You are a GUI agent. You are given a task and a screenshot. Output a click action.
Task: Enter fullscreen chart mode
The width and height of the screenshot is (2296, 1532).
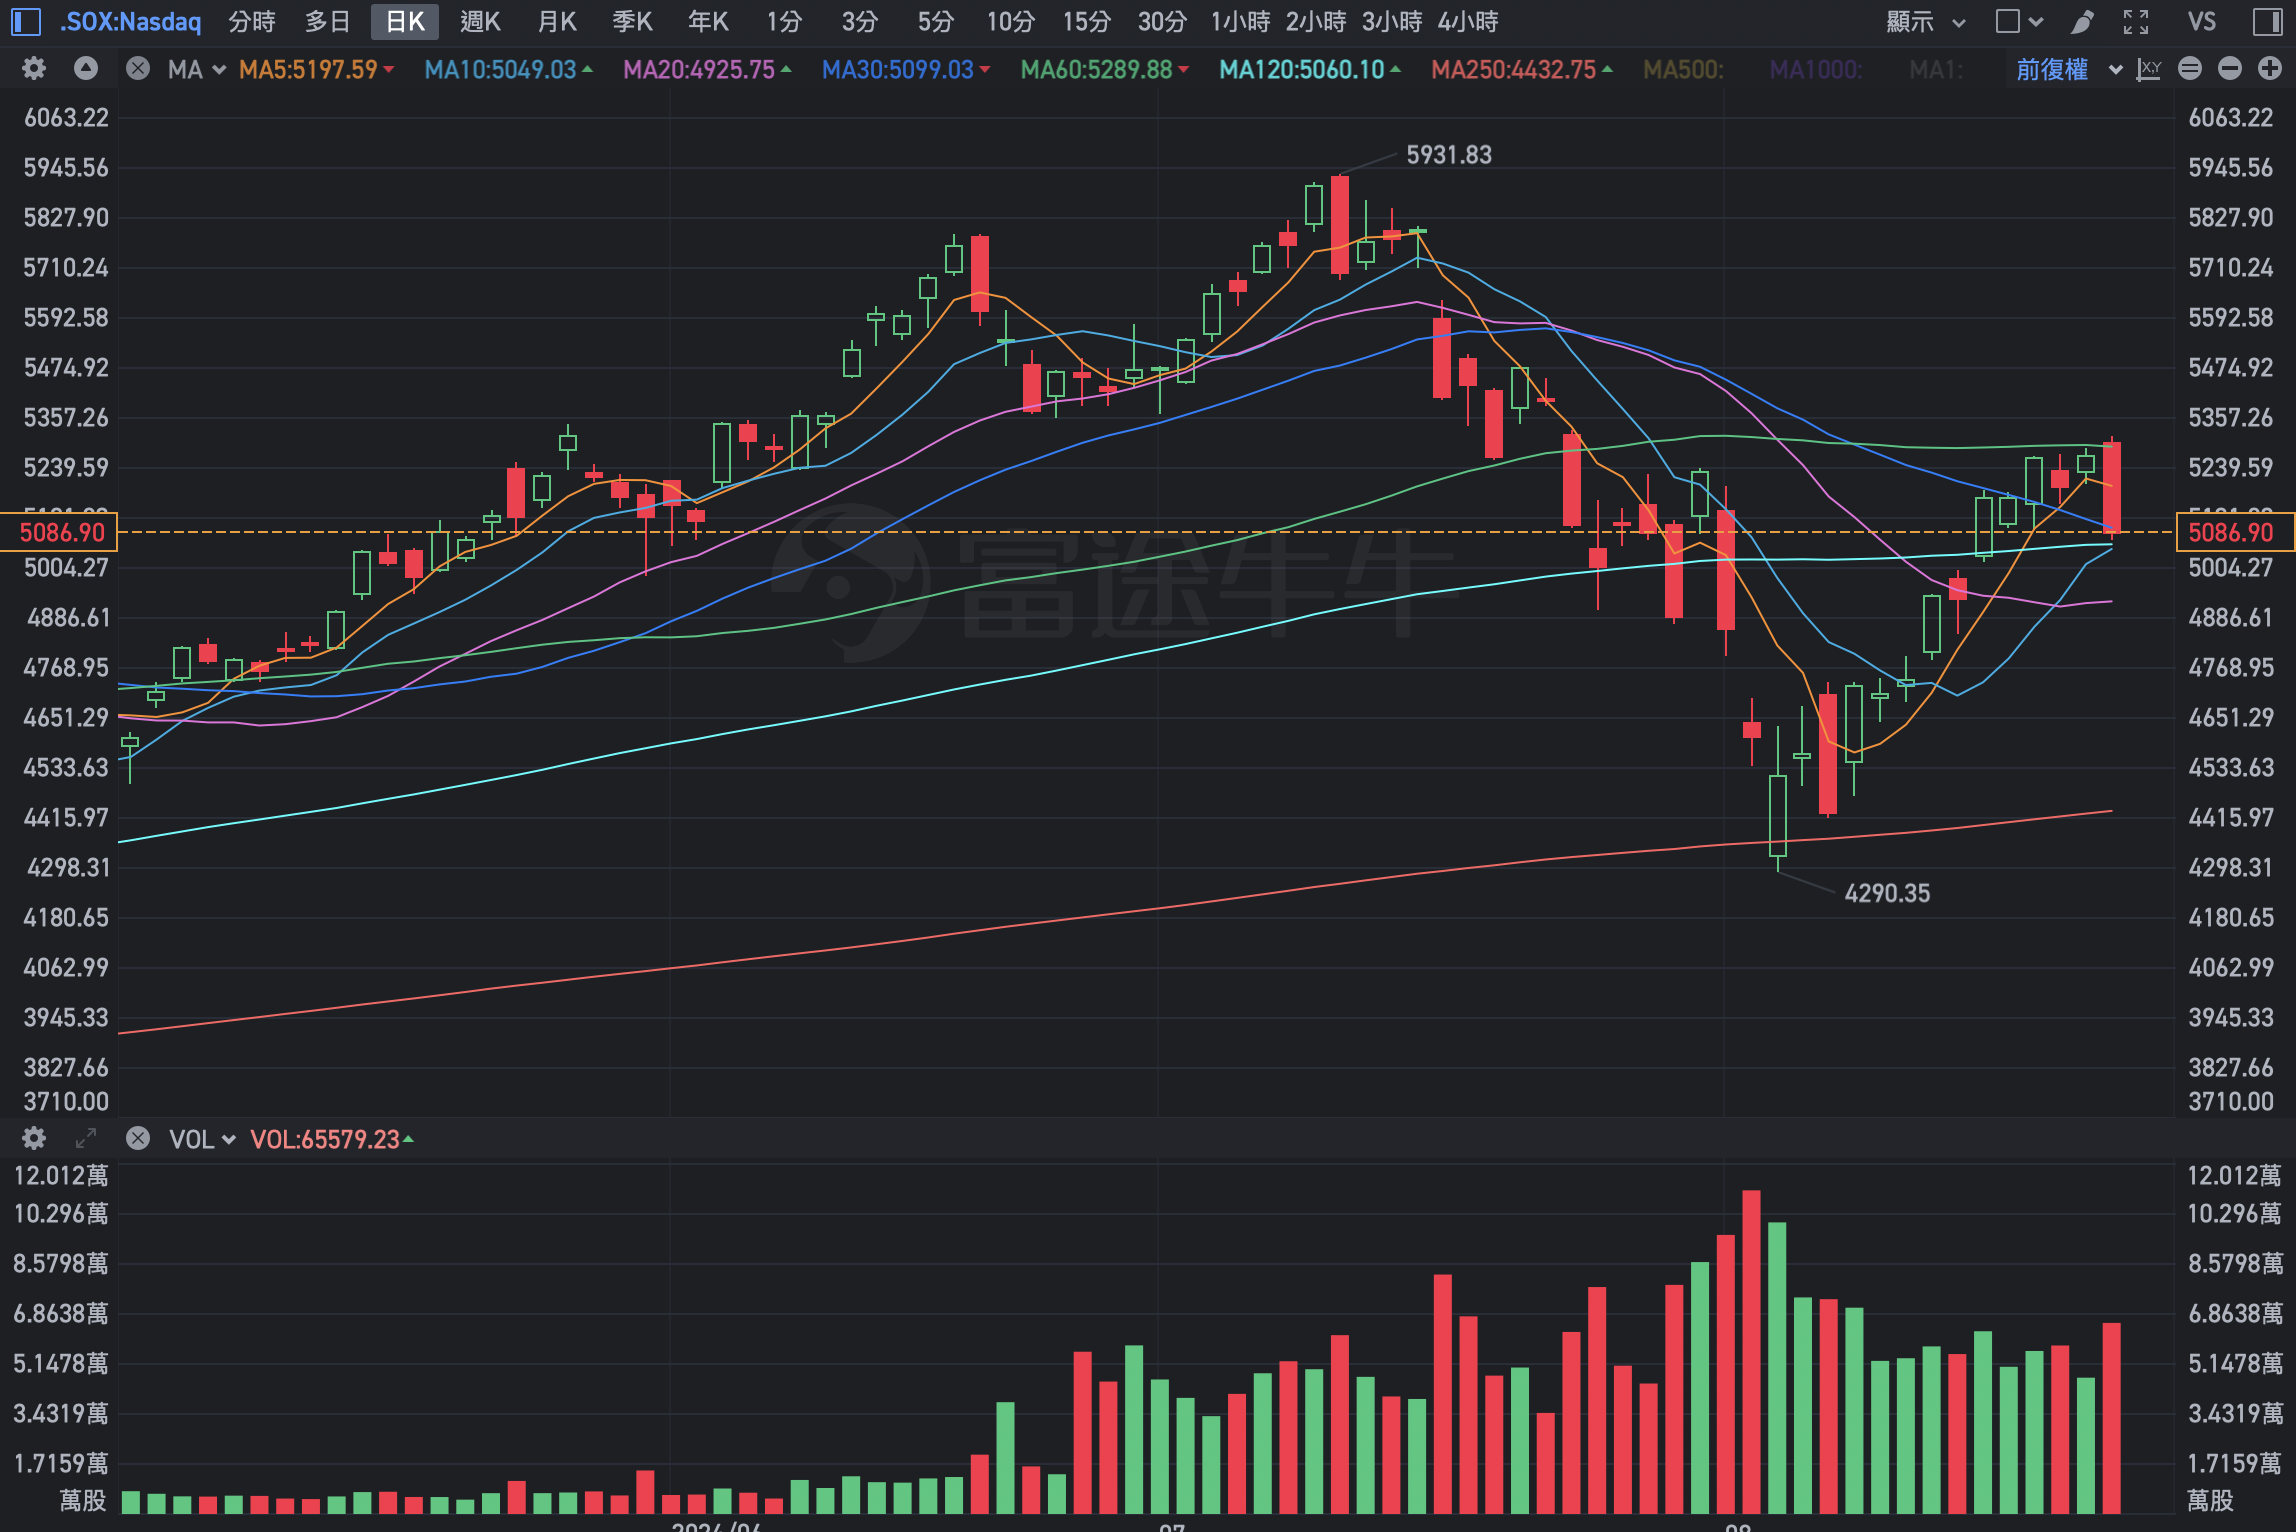[2136, 21]
